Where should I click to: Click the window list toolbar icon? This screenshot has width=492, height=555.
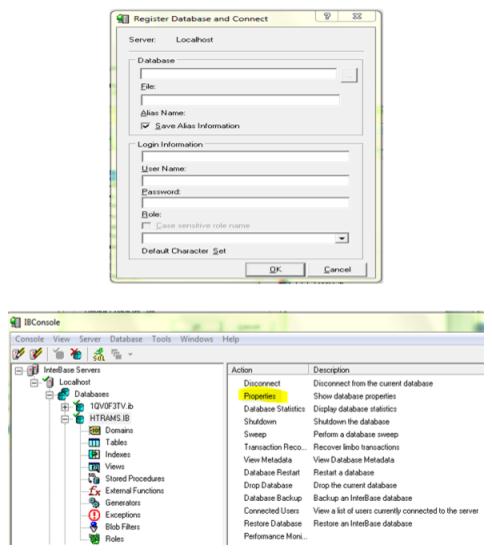[116, 354]
